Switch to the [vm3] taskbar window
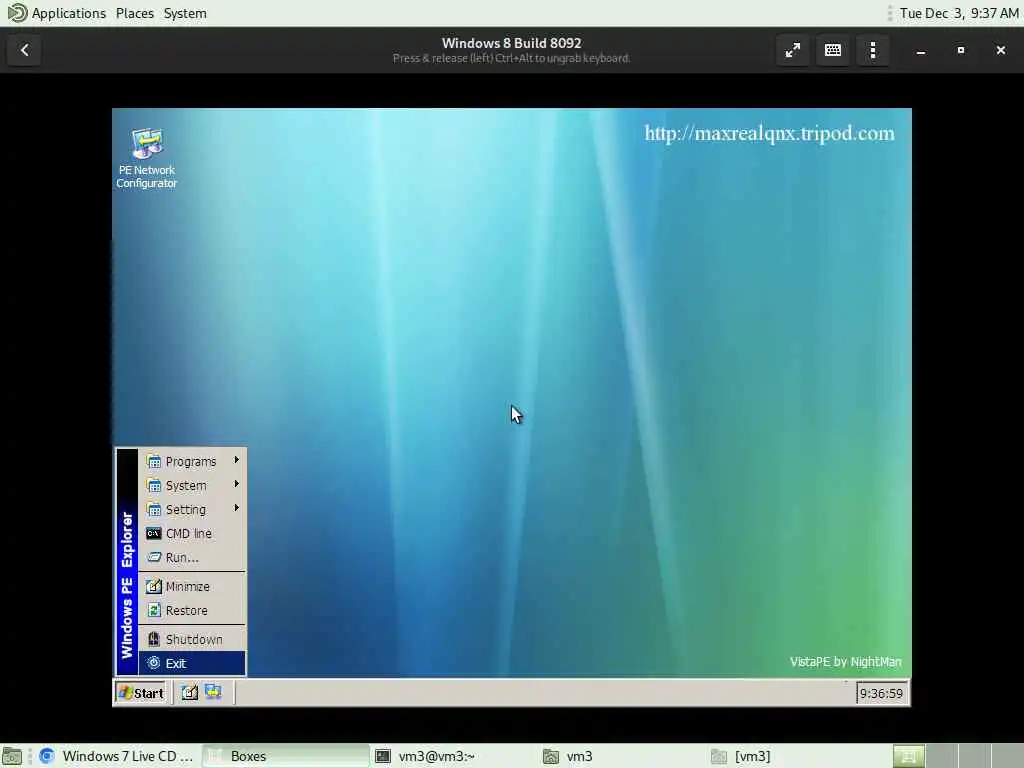 (792, 756)
